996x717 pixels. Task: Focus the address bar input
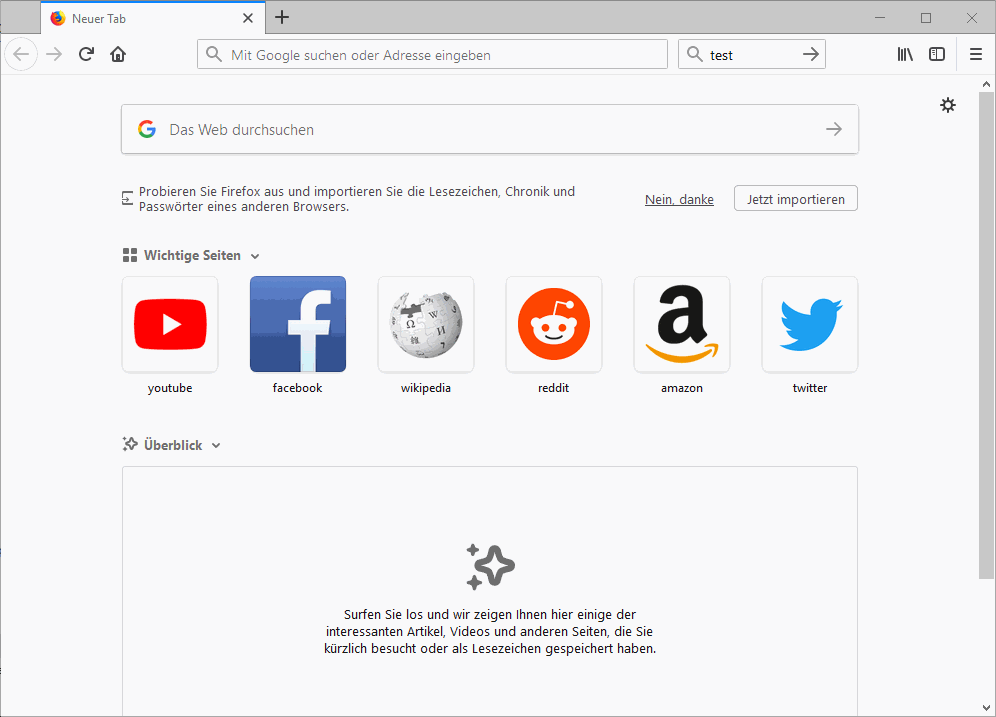pyautogui.click(x=433, y=55)
